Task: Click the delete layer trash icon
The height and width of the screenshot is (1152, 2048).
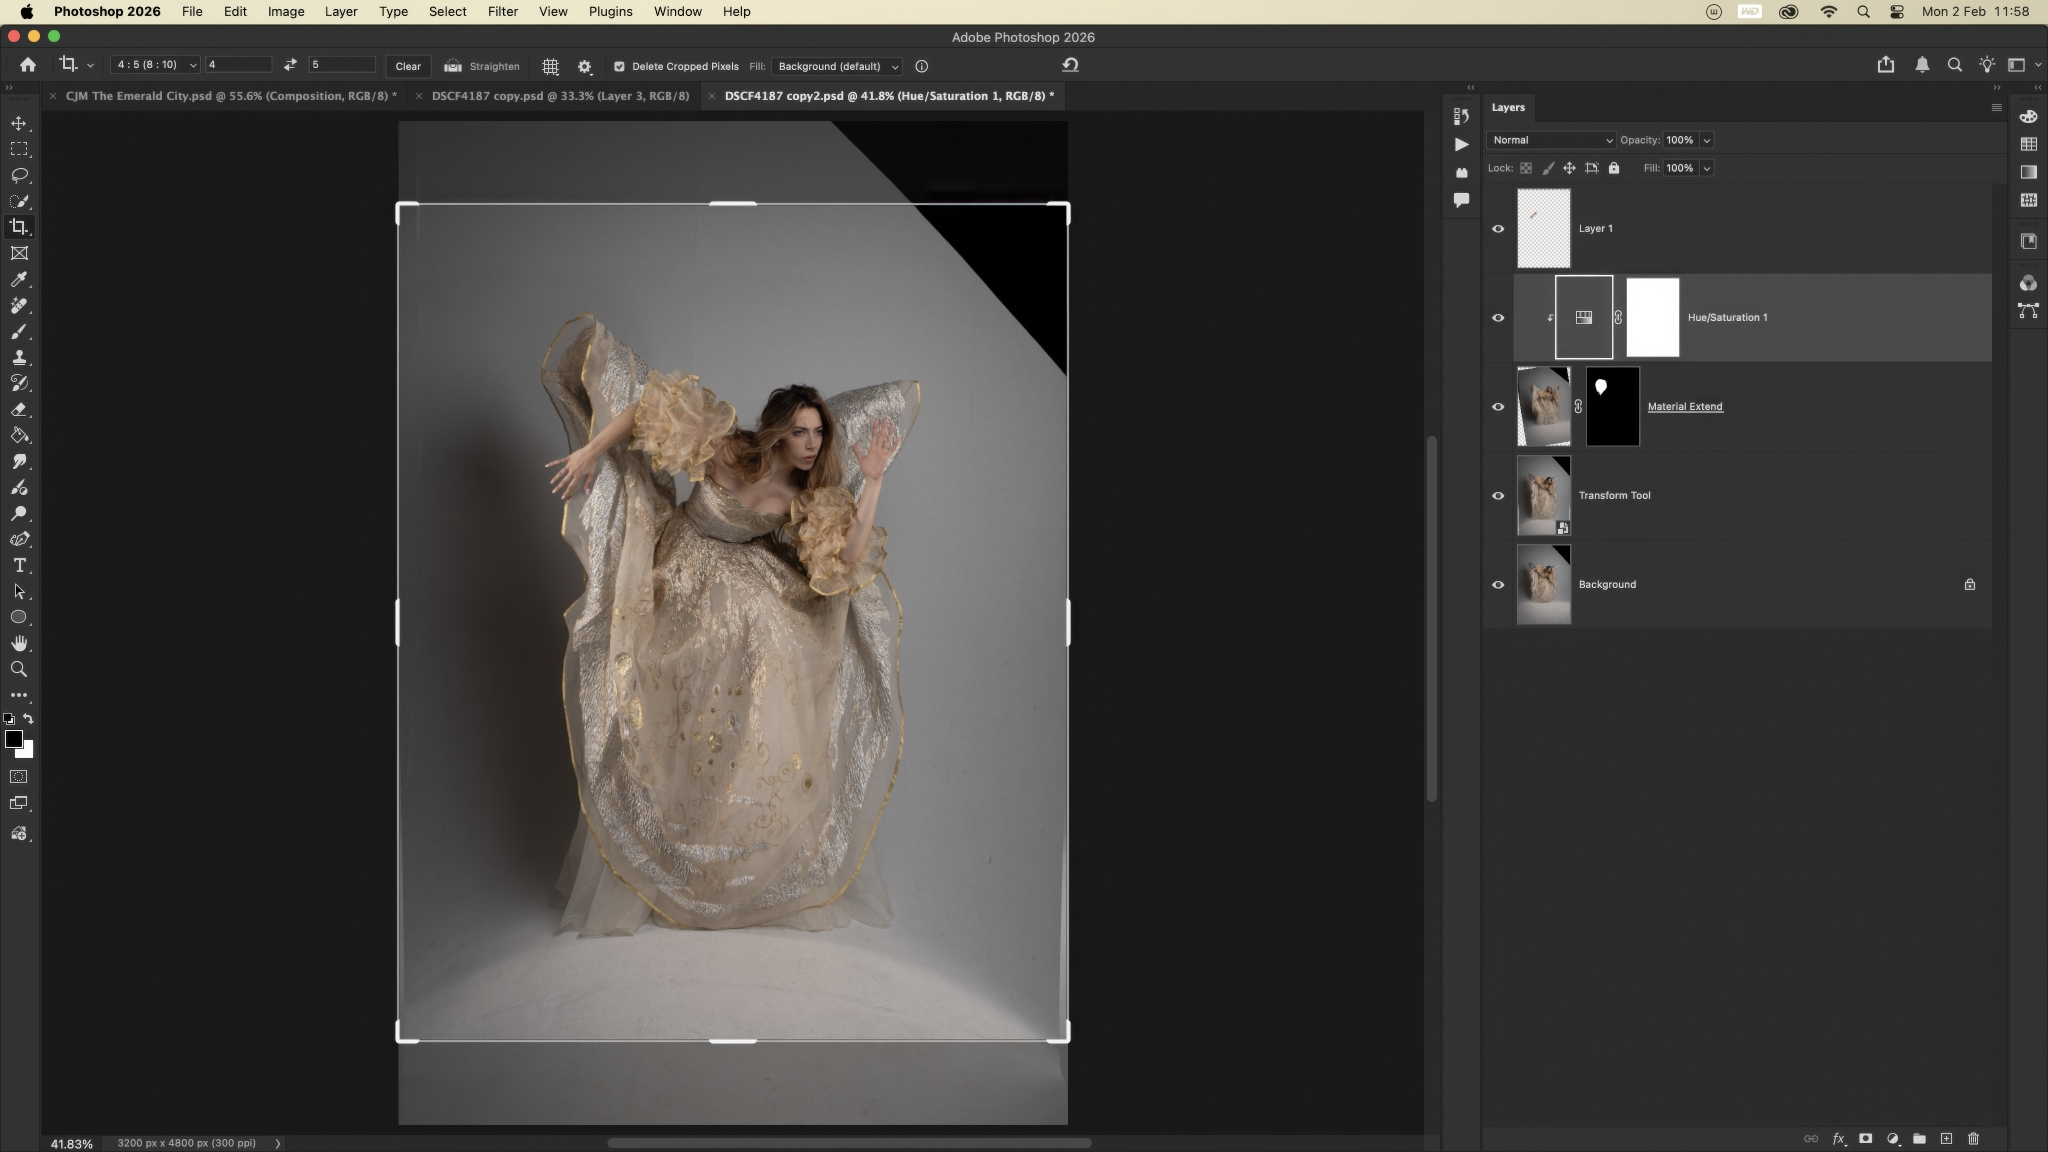Action: tap(1973, 1138)
